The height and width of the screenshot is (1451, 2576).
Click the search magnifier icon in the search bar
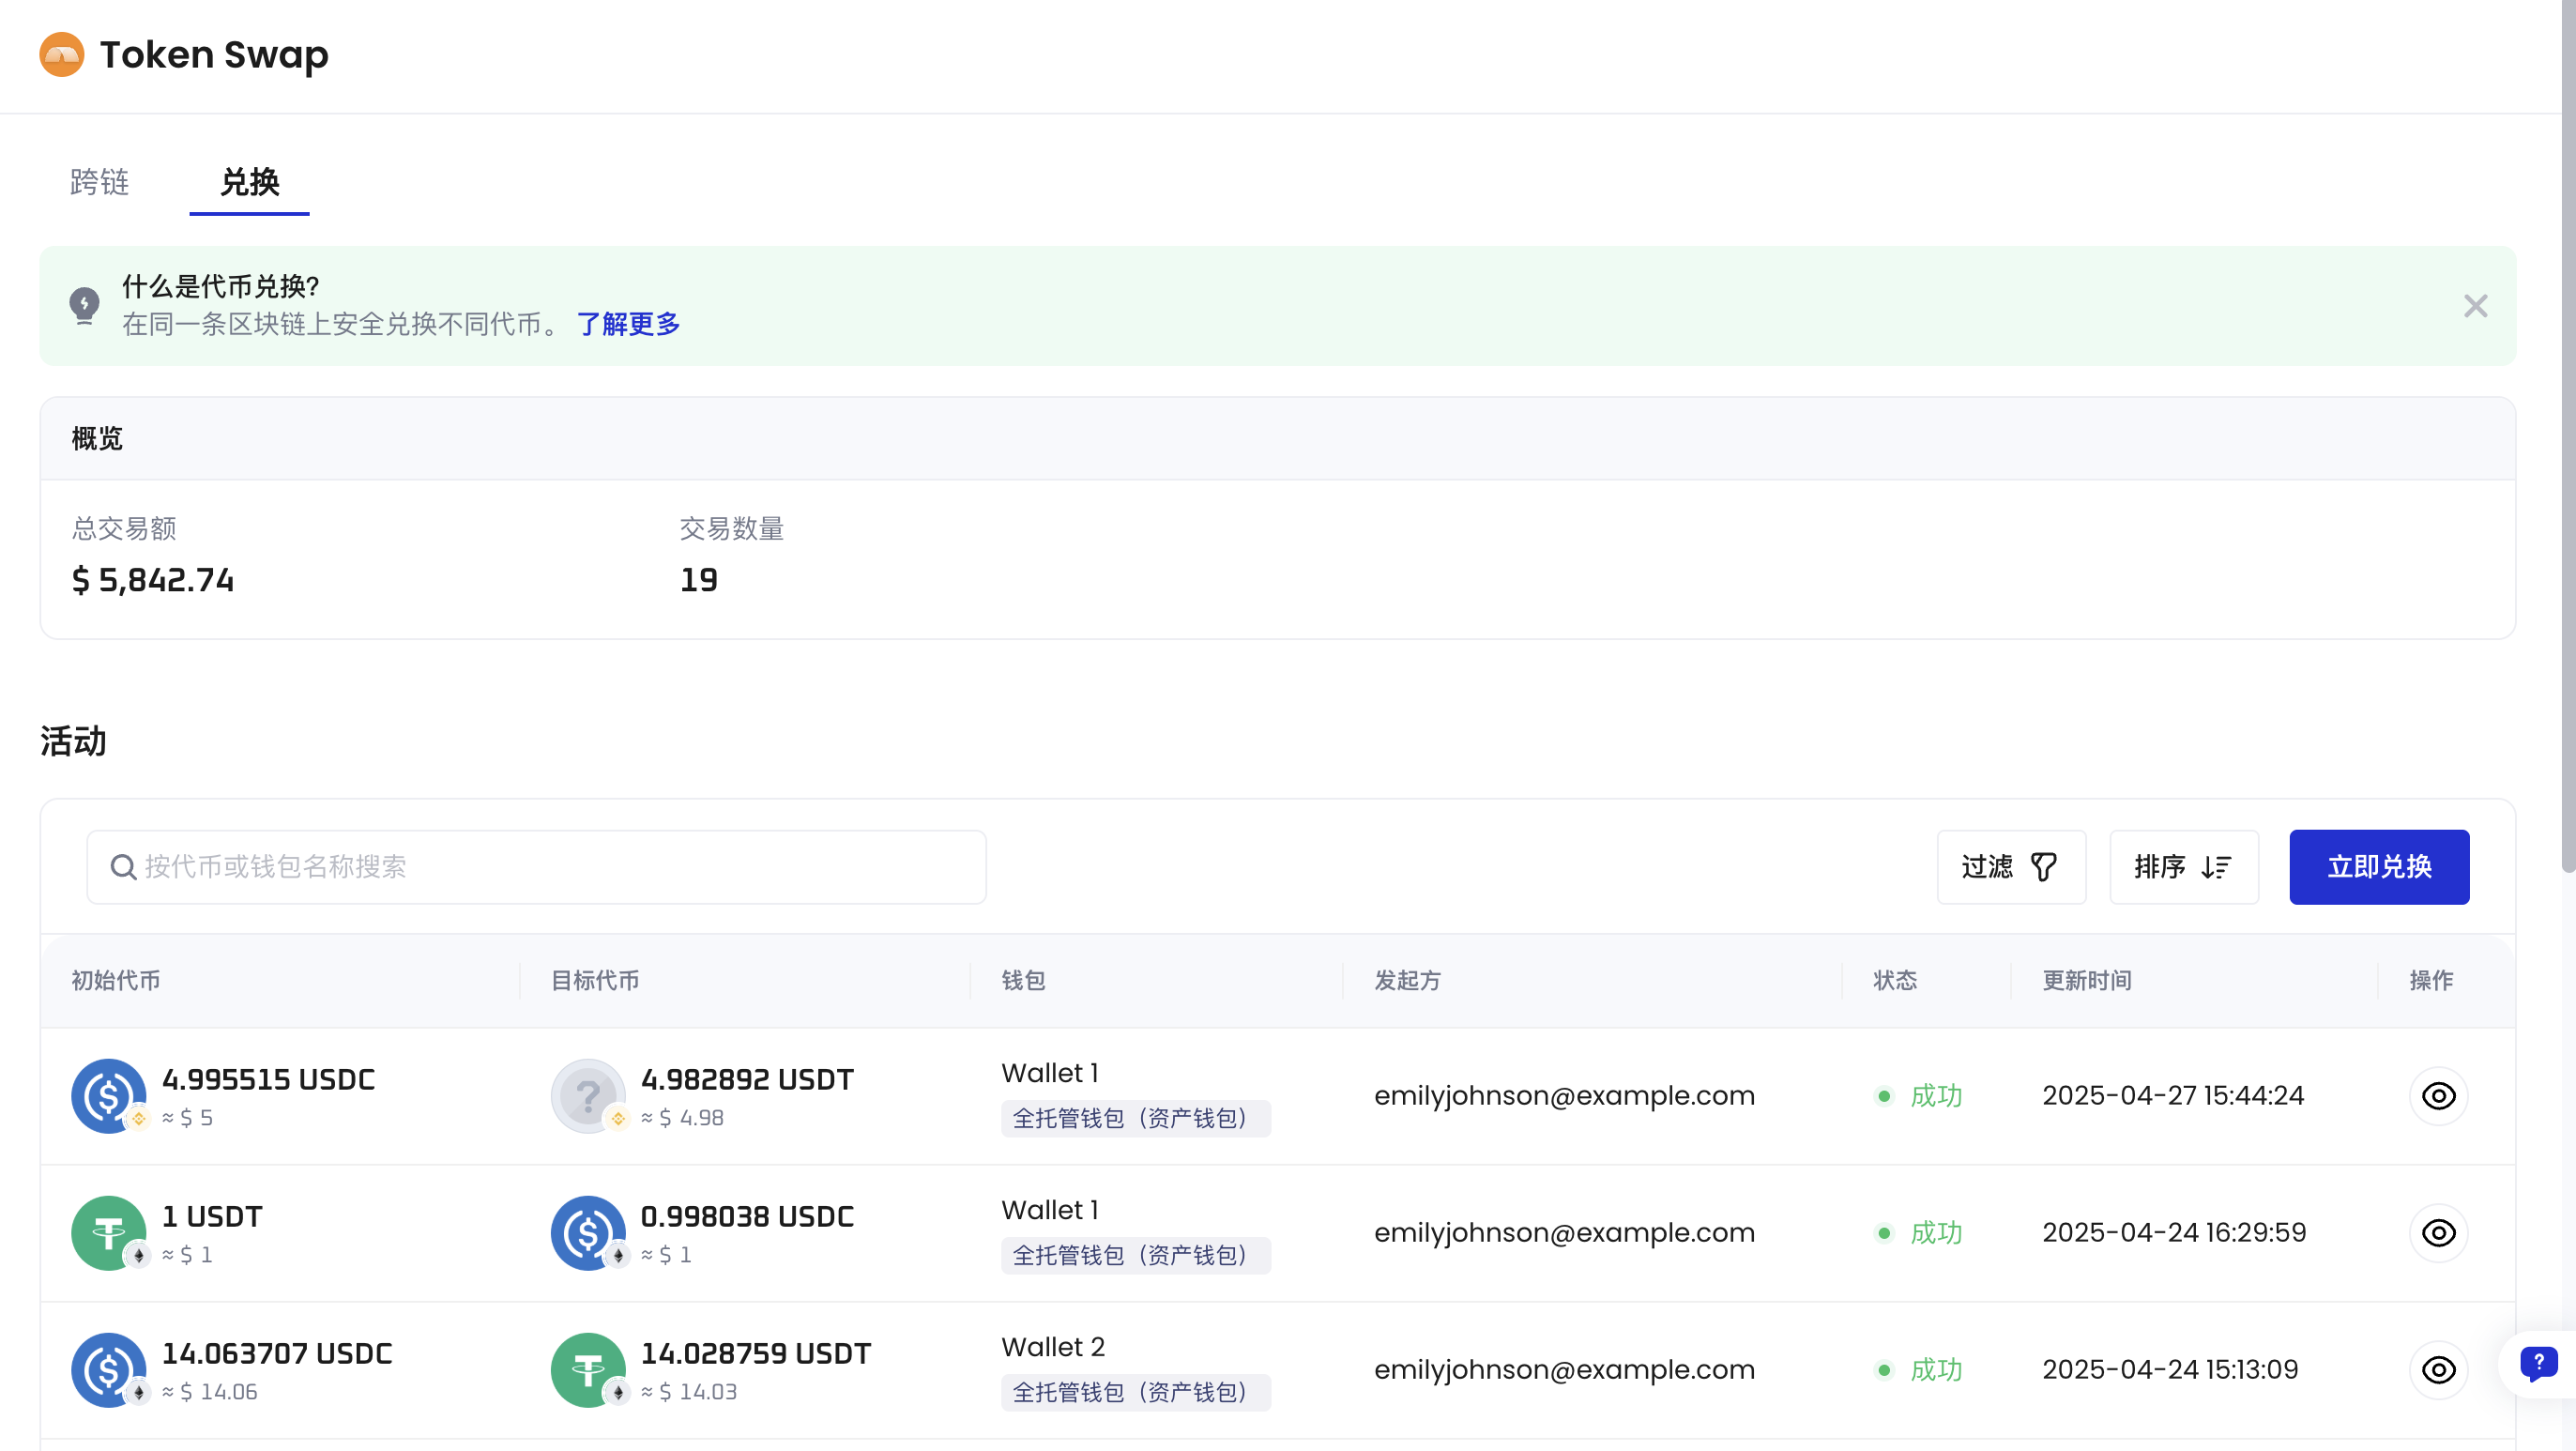coord(122,867)
